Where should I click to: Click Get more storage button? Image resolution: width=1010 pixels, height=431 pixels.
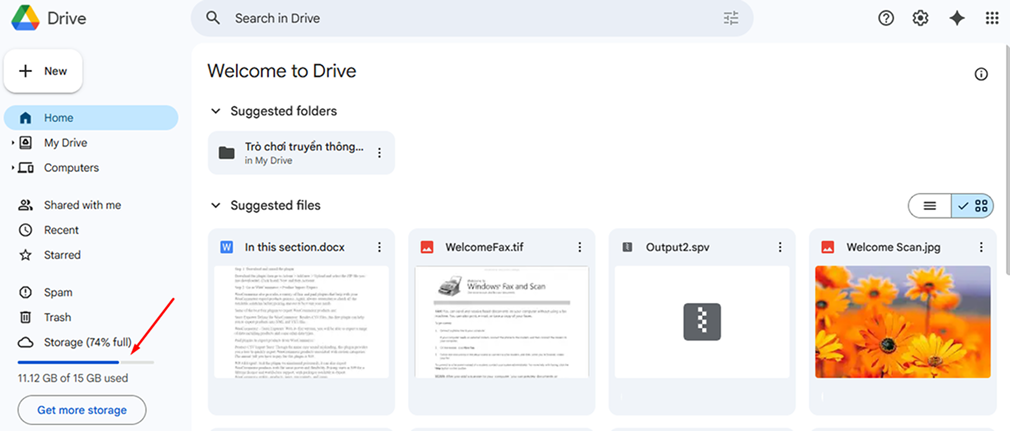82,410
